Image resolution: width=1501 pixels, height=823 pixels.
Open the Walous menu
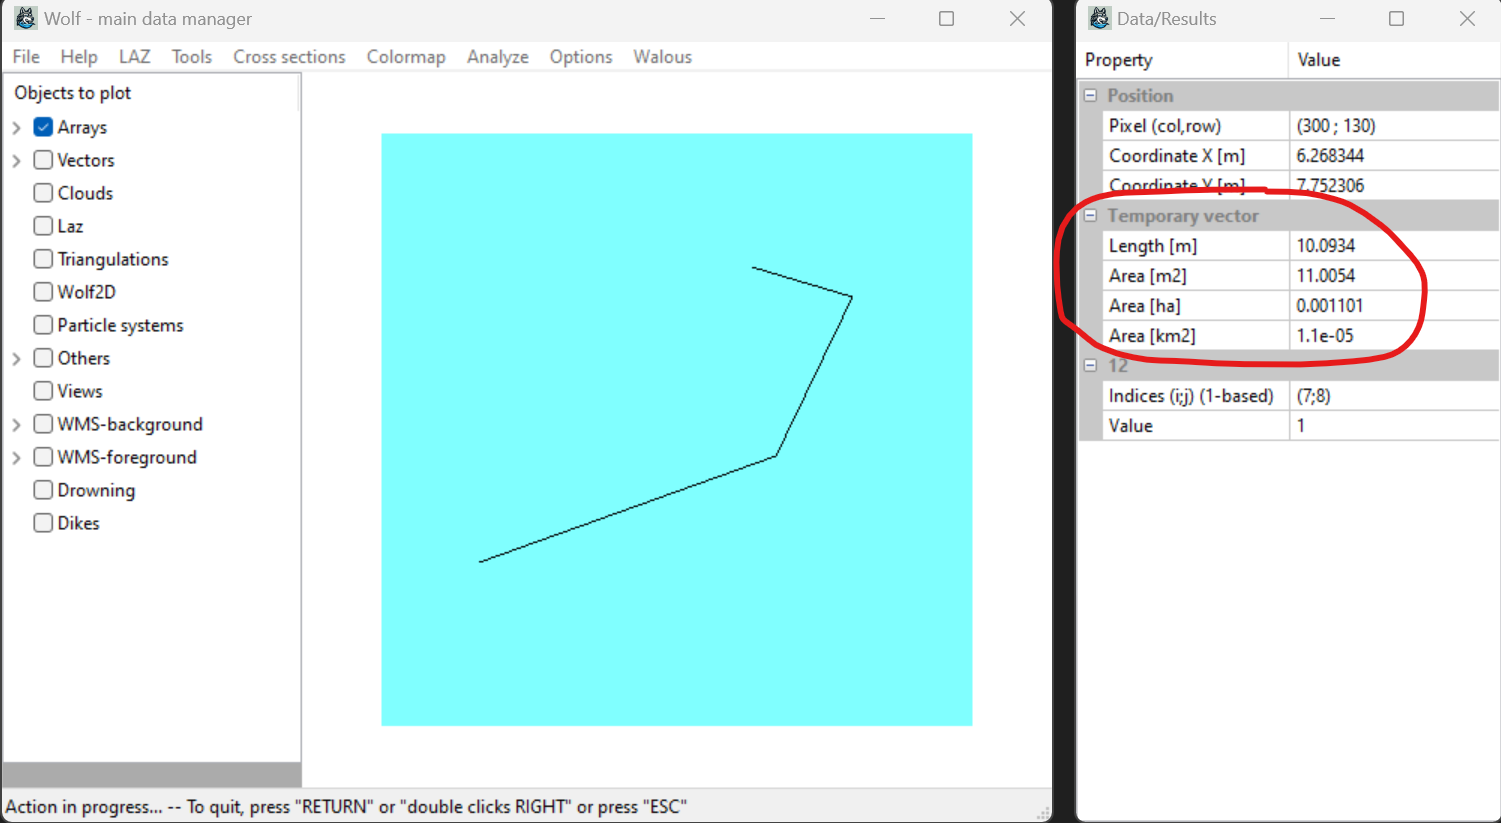coord(662,57)
